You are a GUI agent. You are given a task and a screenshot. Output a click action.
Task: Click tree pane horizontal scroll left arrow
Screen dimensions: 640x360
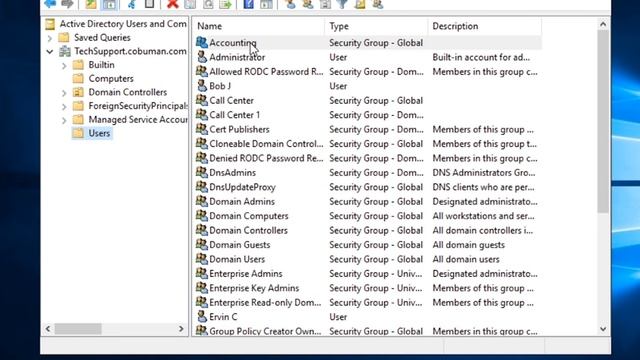click(x=48, y=329)
